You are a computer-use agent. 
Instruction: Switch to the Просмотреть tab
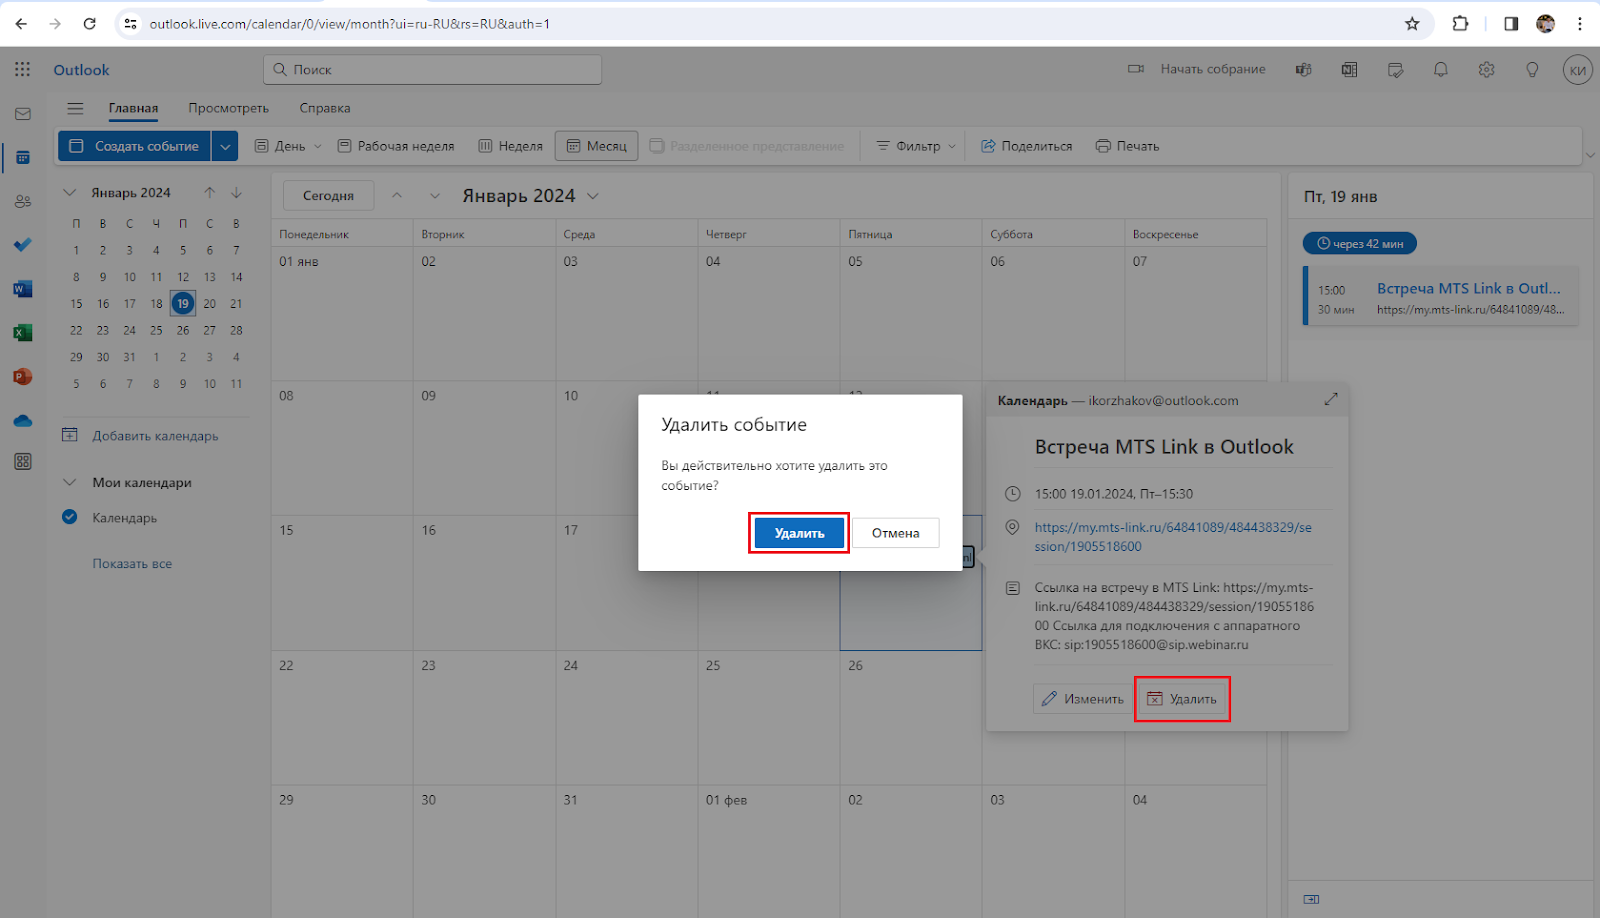[229, 108]
